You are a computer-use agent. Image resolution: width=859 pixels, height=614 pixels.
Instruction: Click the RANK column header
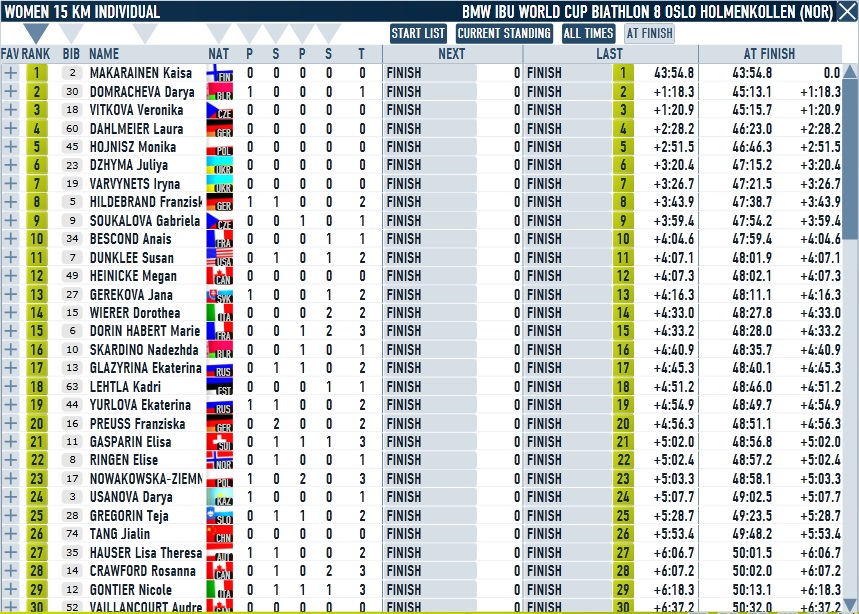[36, 54]
